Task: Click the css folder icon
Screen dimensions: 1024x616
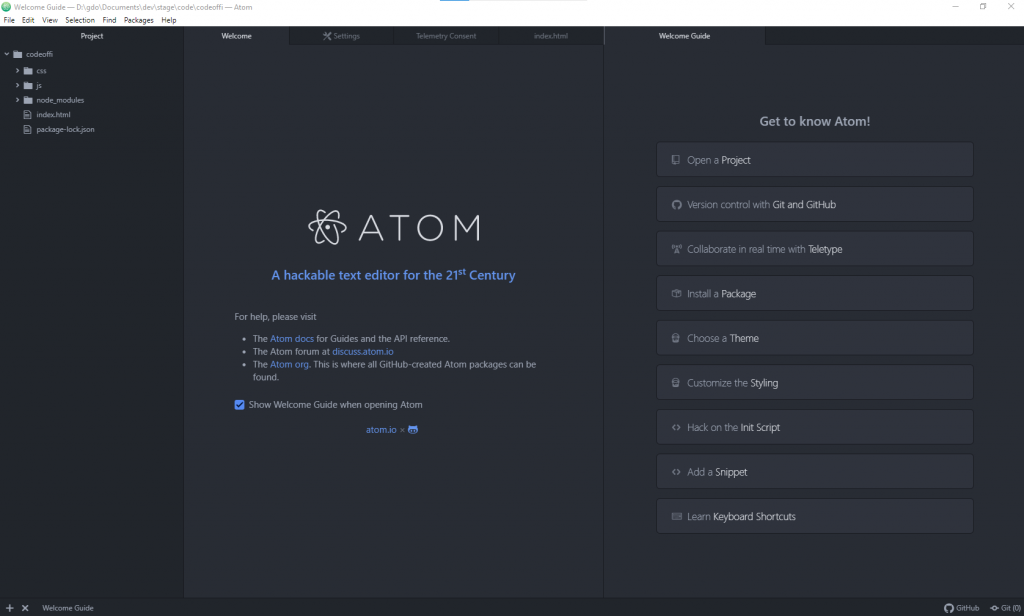Action: (28, 71)
